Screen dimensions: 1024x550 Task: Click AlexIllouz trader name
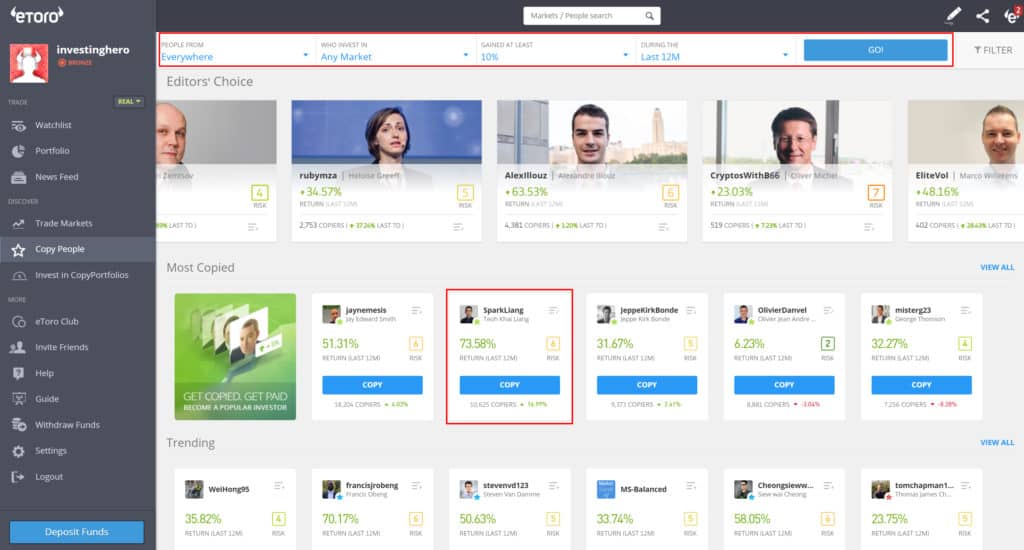[x=526, y=176]
